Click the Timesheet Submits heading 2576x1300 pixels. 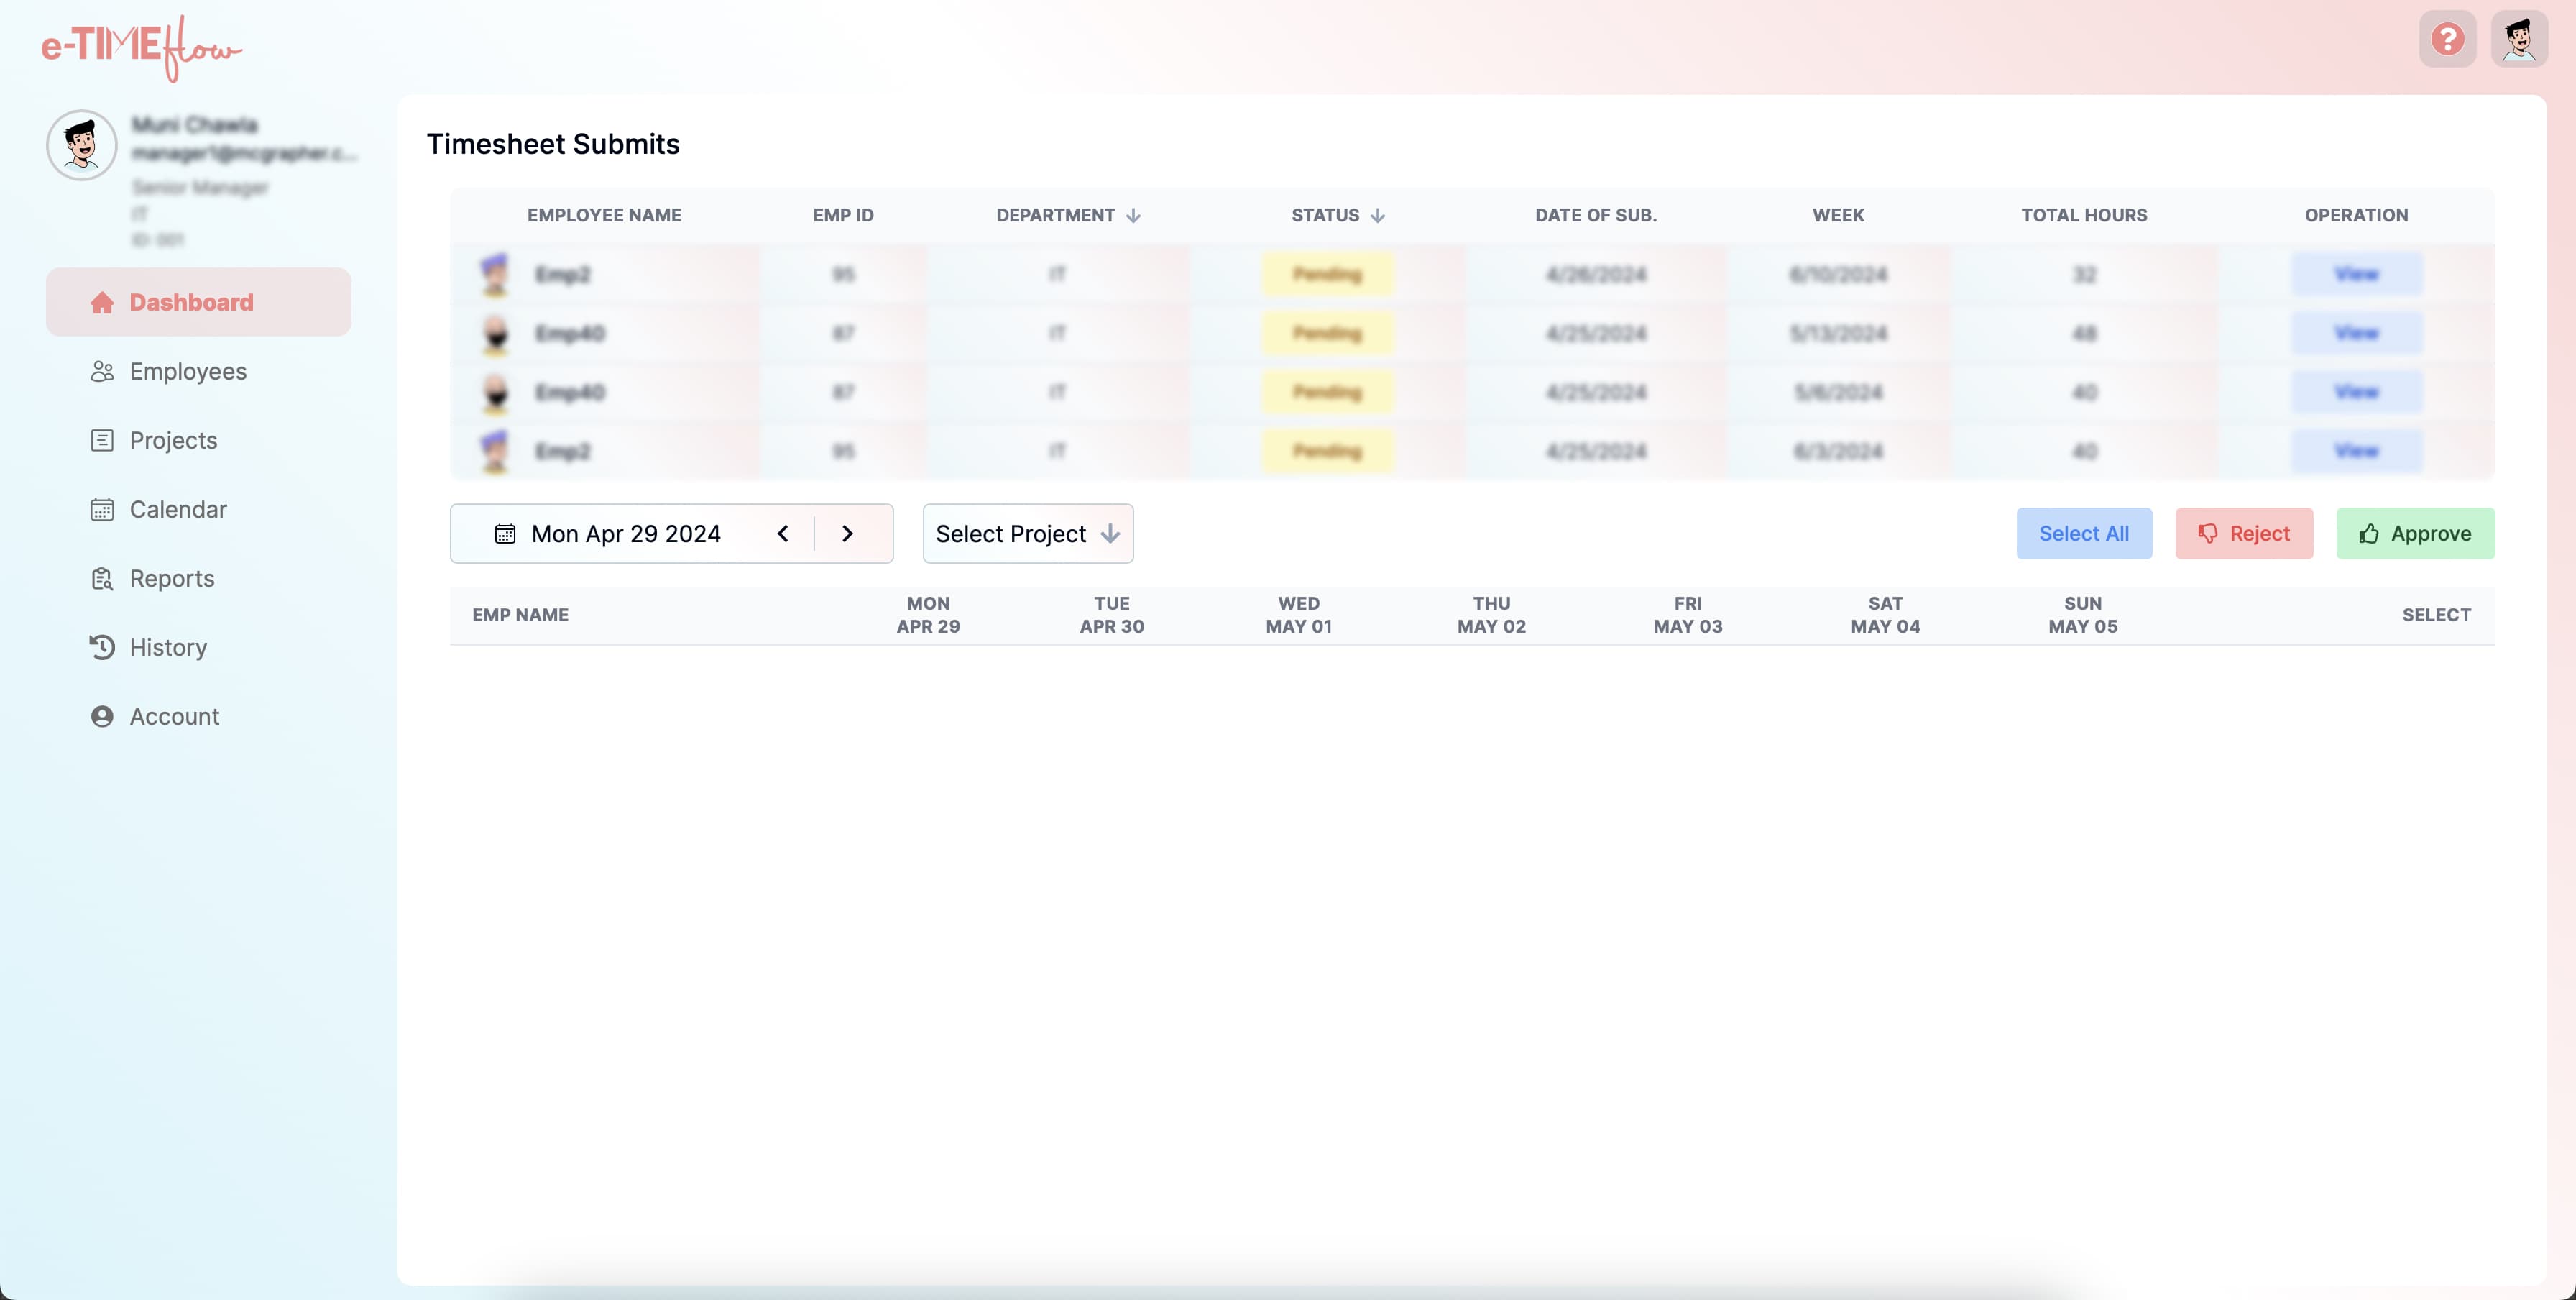point(553,144)
